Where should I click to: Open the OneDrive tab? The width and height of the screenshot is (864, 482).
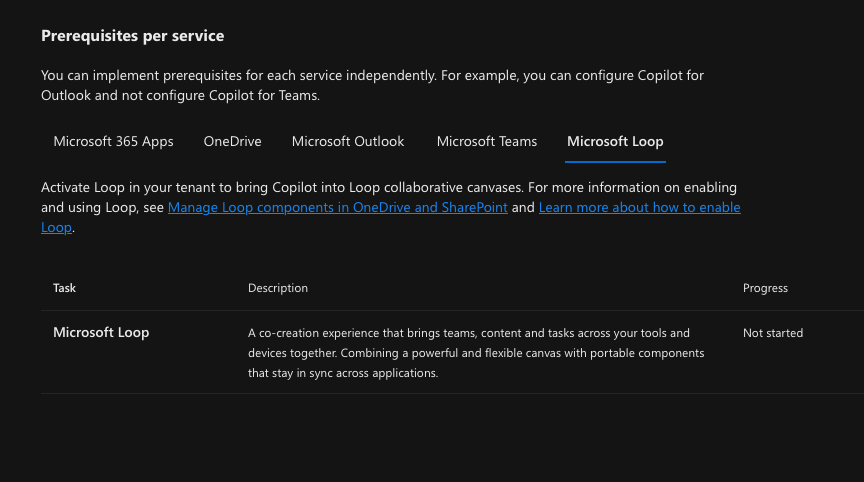click(233, 142)
